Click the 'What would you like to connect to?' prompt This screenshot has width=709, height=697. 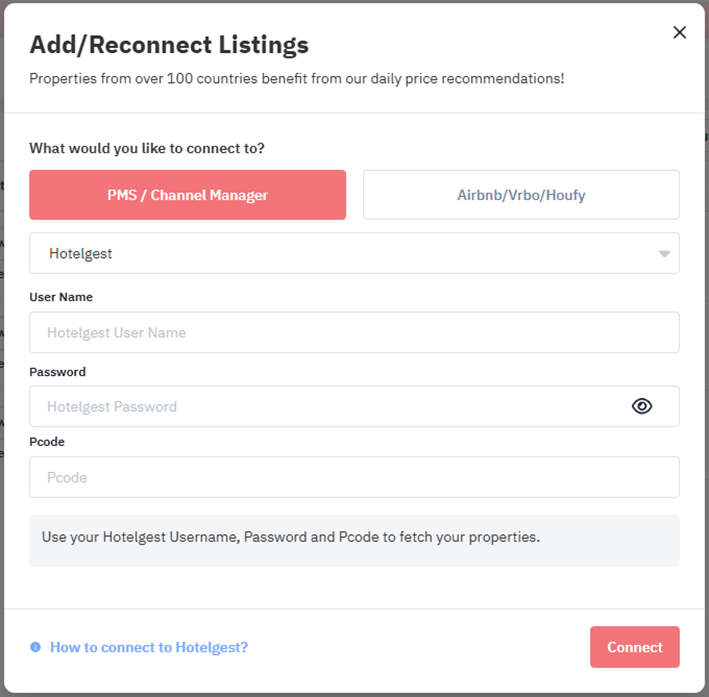[x=147, y=148]
